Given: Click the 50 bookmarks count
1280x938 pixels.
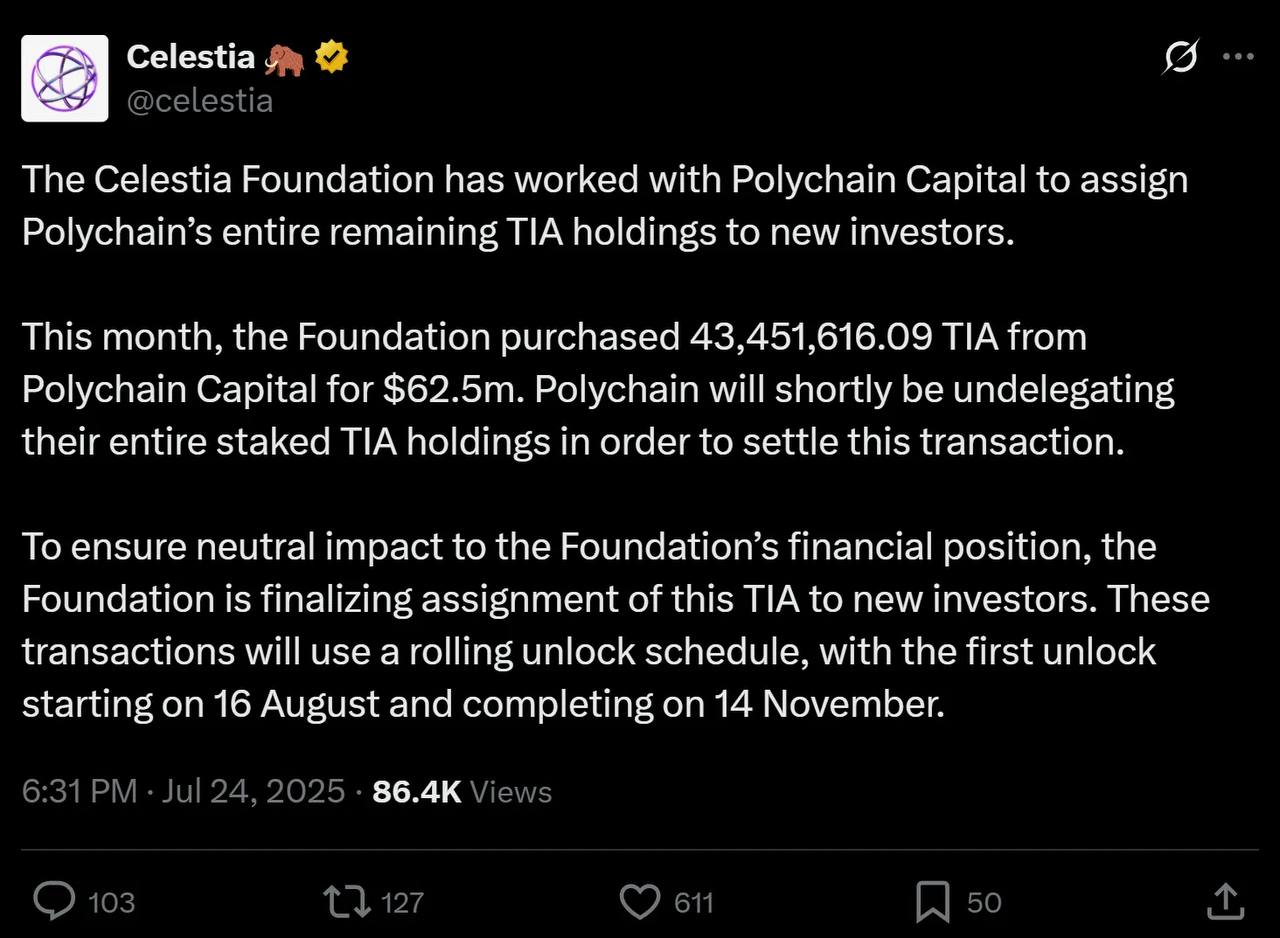Looking at the screenshot, I should 984,902.
